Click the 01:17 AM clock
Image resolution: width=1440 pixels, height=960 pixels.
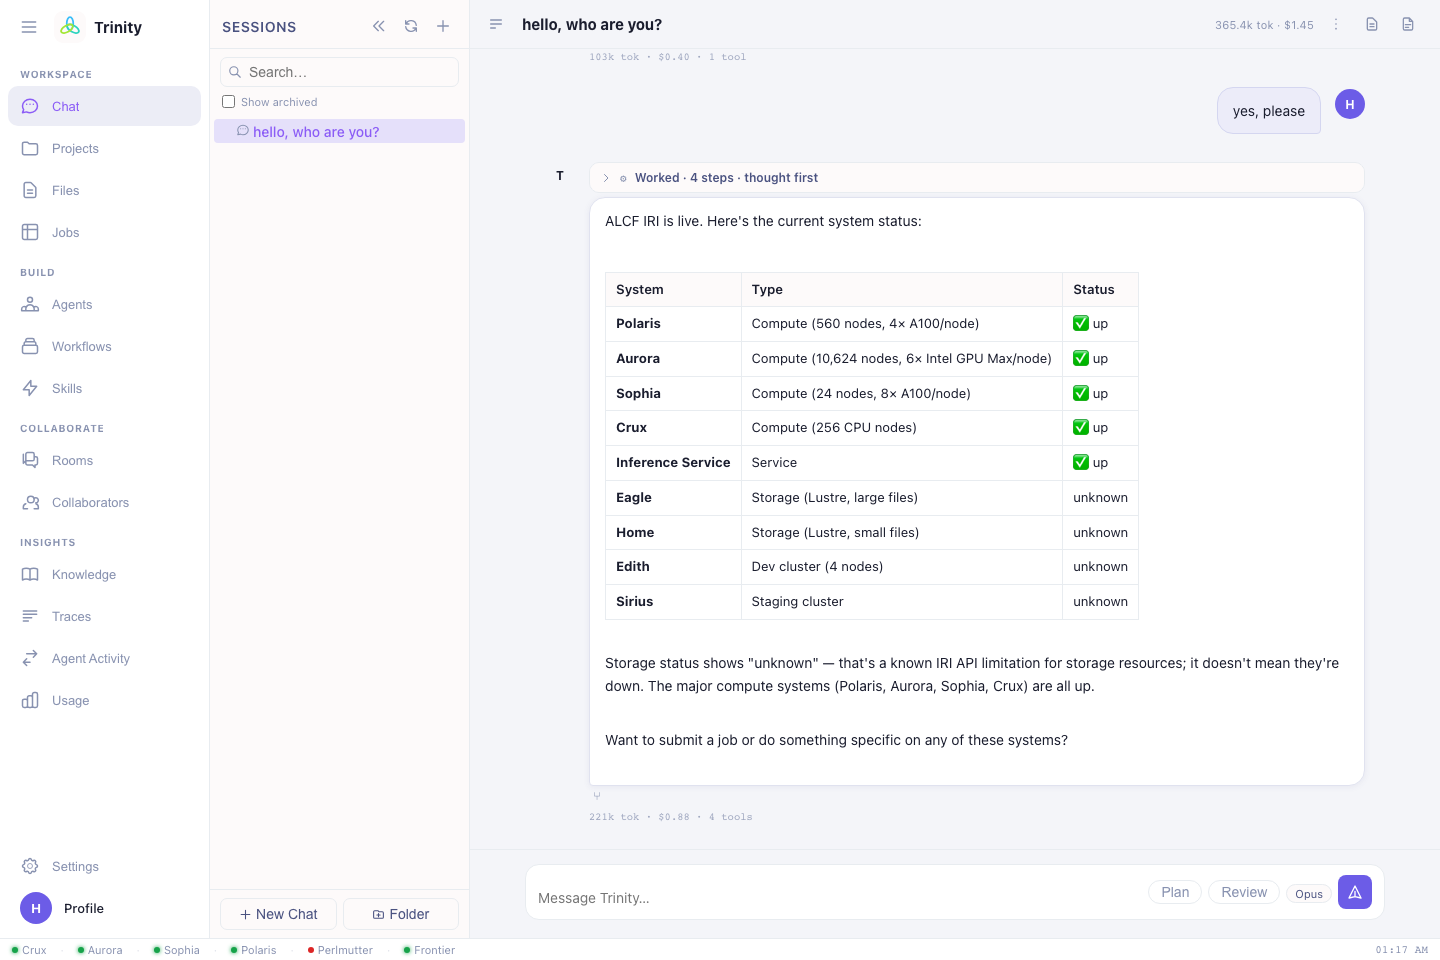point(1401,950)
